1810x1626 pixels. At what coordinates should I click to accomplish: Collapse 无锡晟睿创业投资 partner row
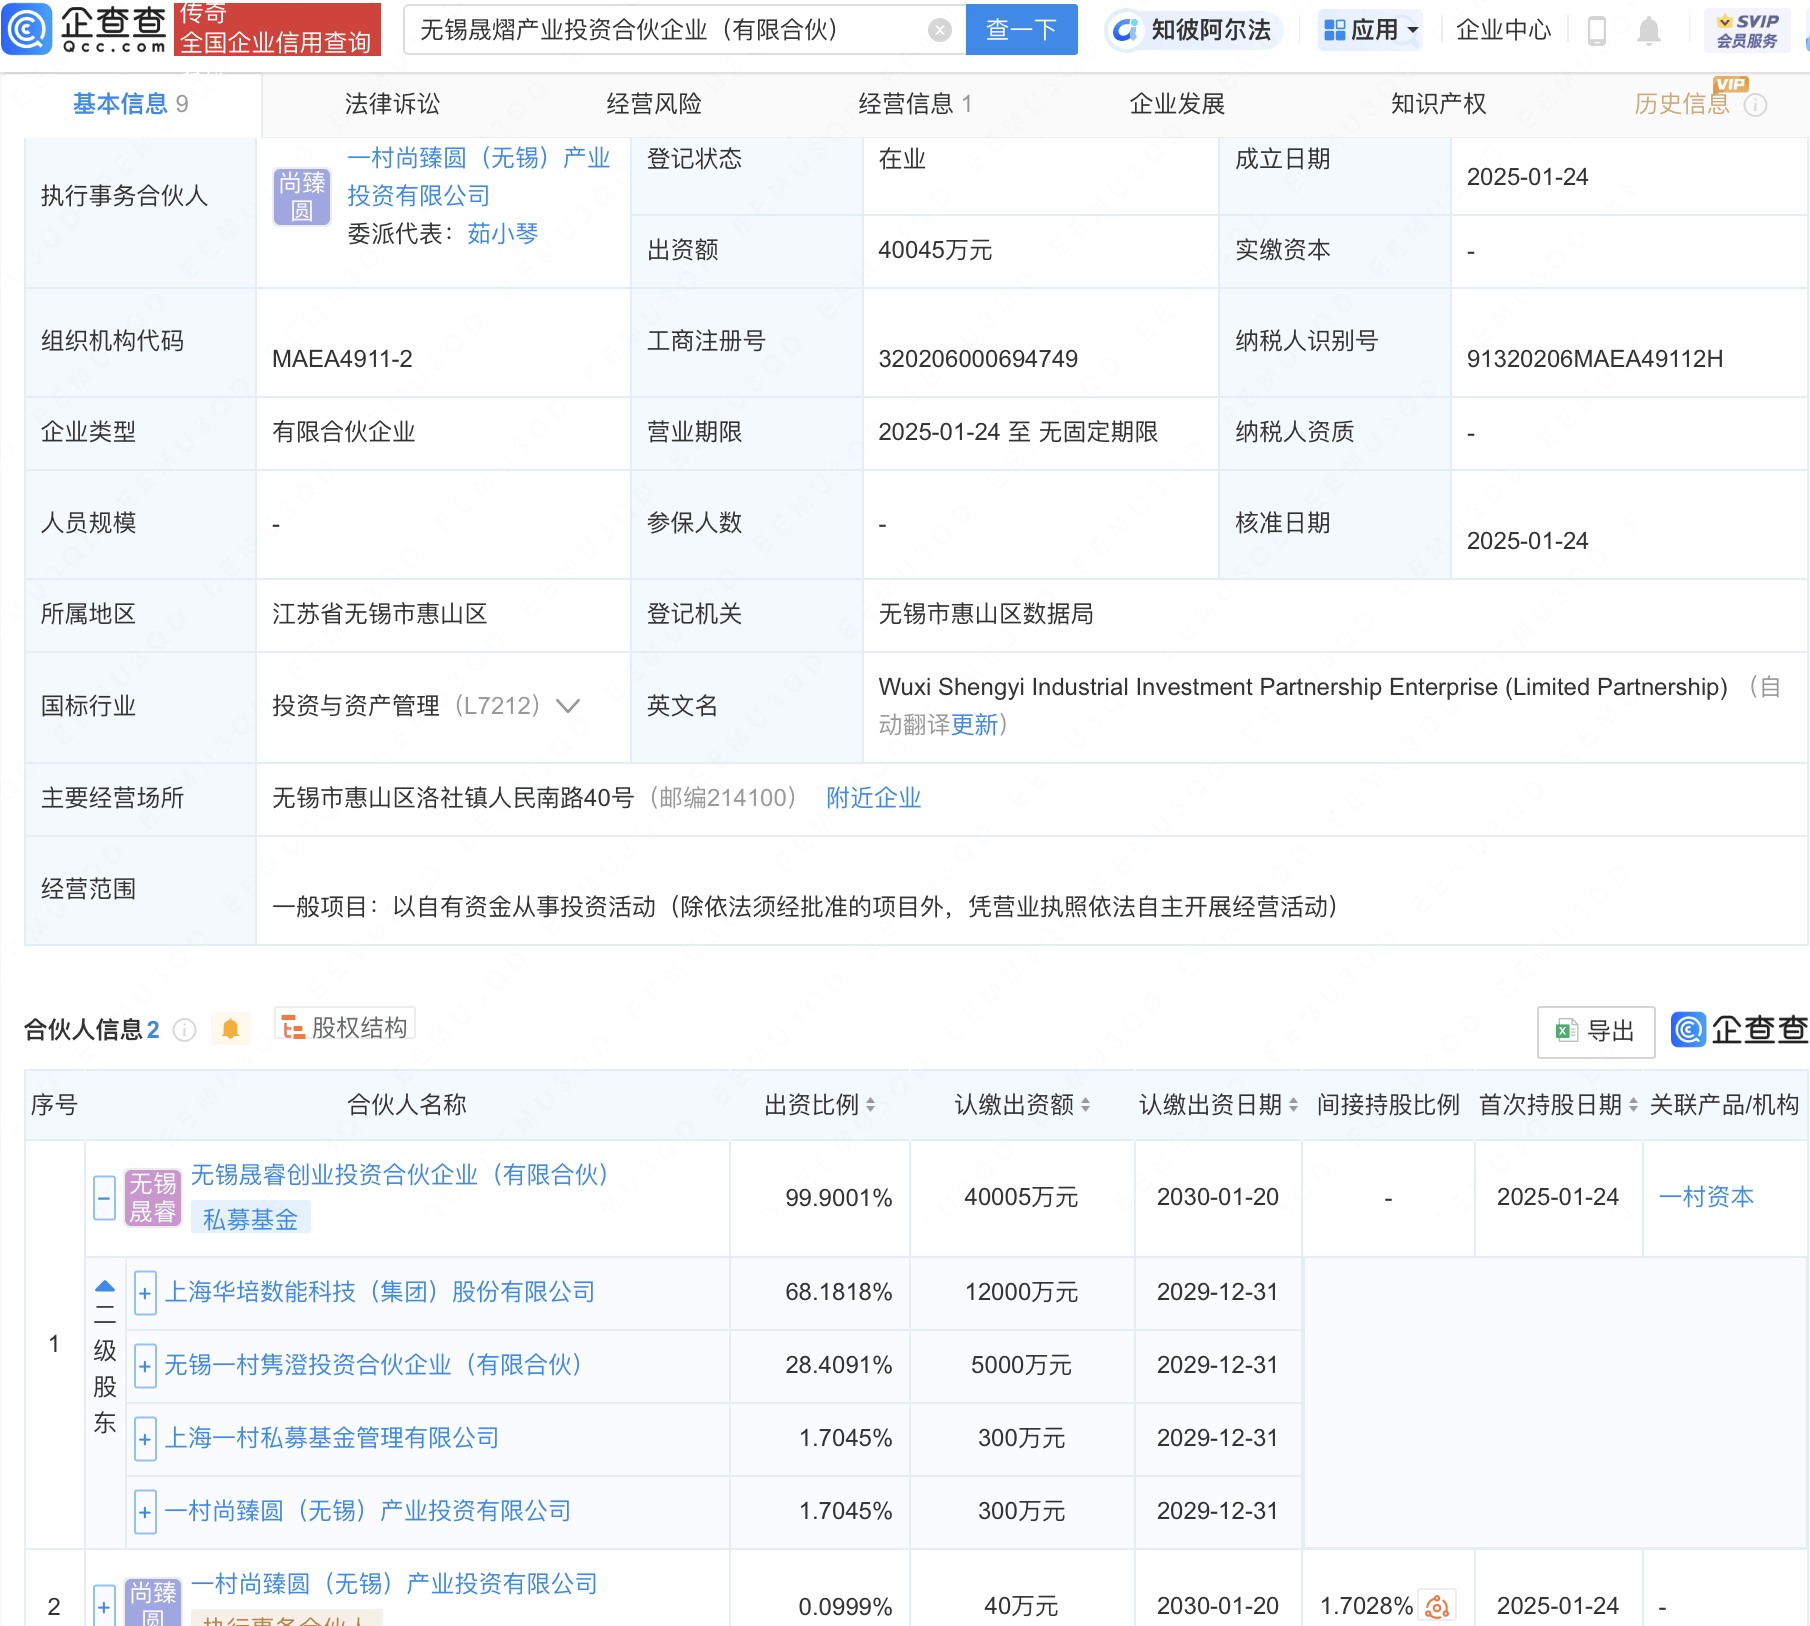[104, 1197]
